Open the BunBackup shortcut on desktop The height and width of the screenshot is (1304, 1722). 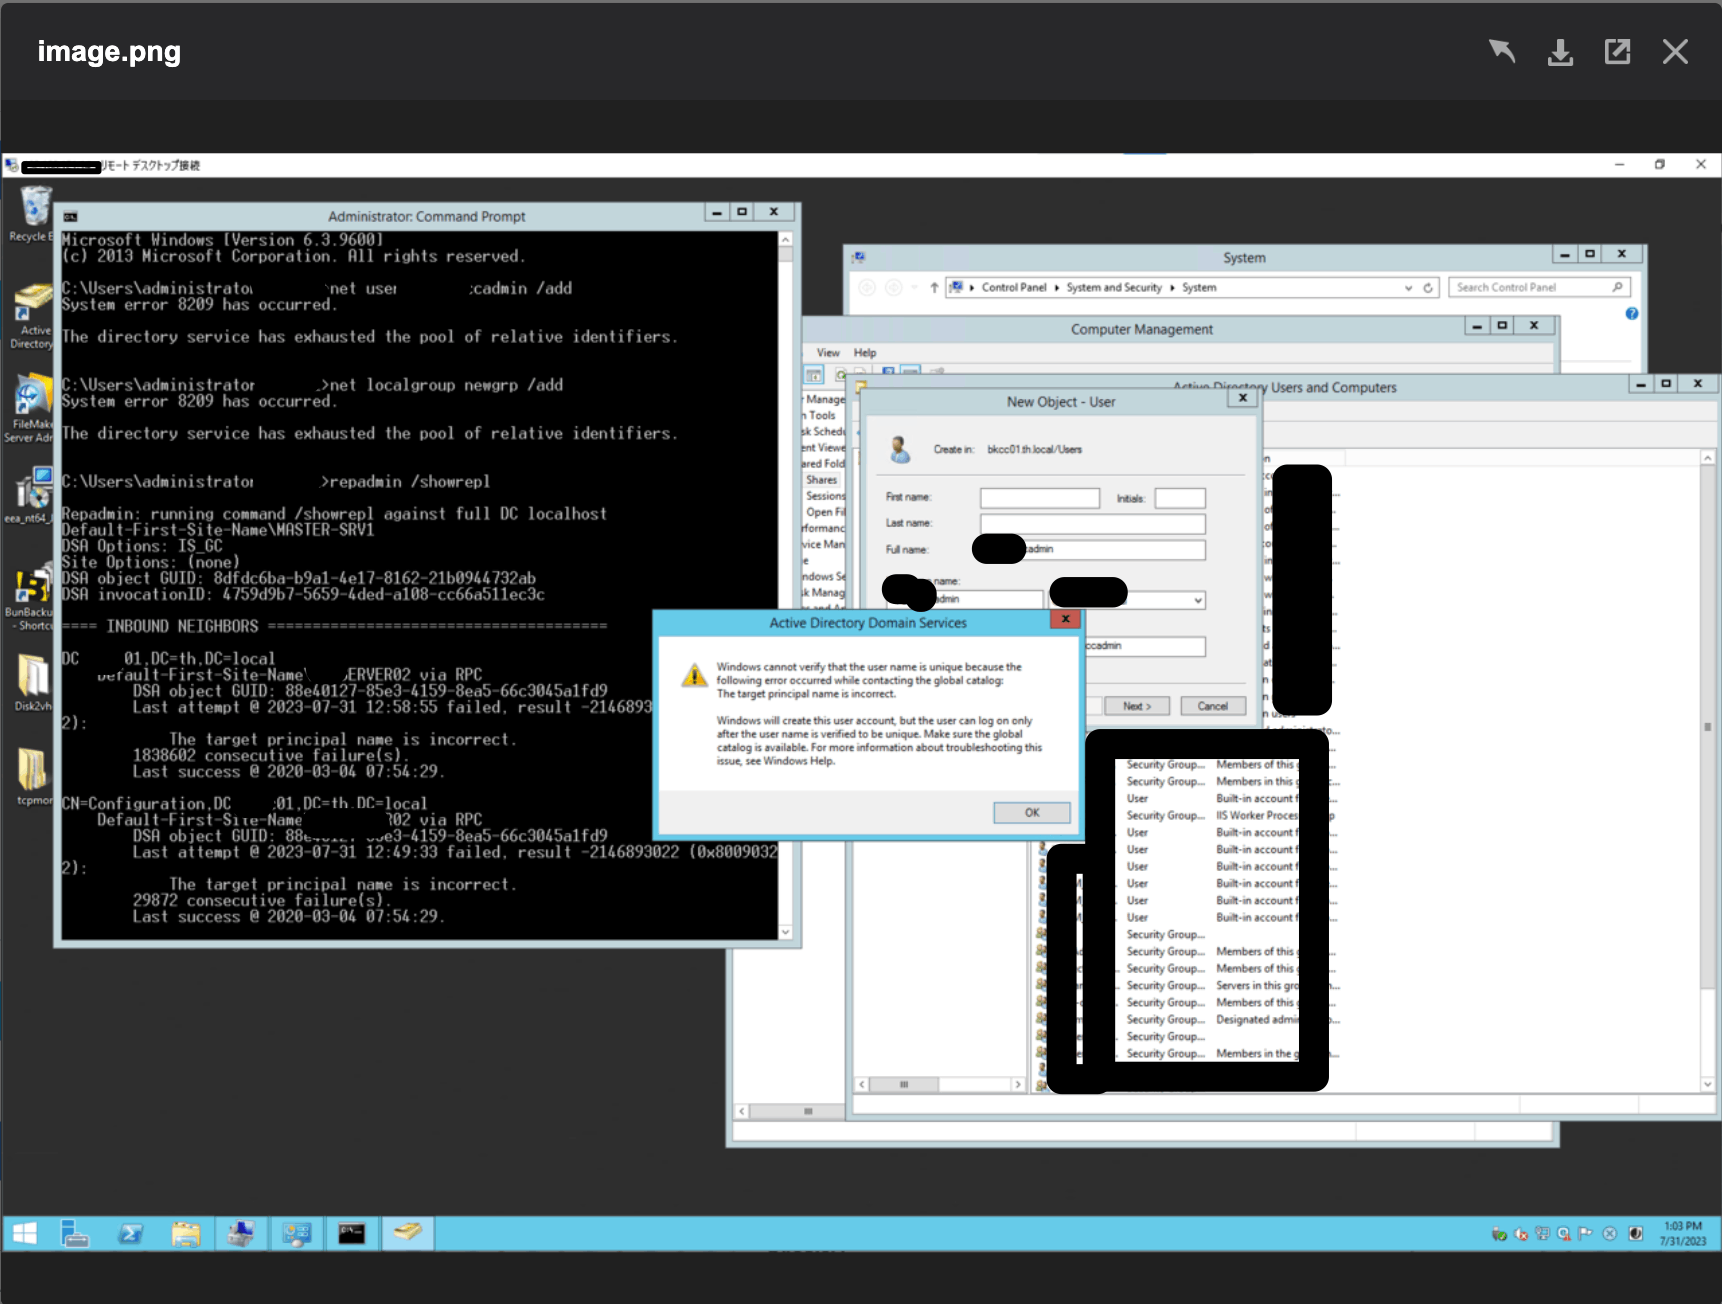[32, 598]
